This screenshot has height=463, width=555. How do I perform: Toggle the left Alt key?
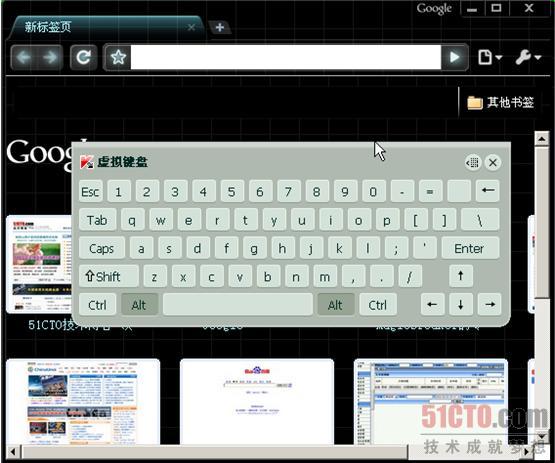click(x=139, y=304)
